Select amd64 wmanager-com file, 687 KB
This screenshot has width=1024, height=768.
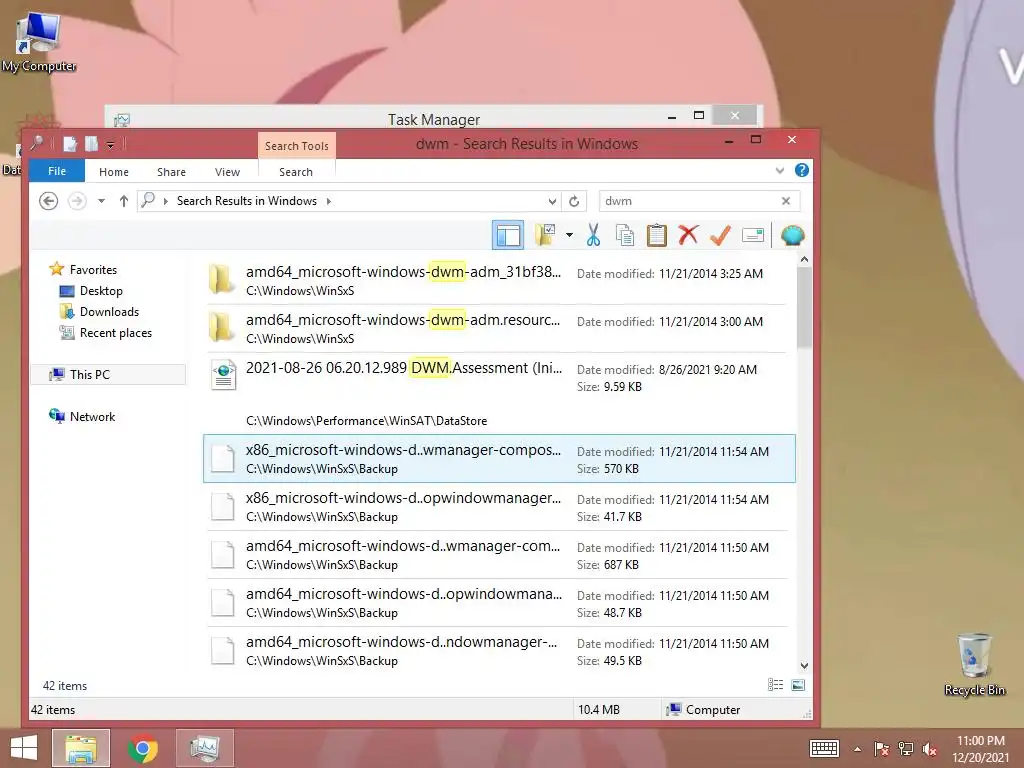(x=496, y=555)
